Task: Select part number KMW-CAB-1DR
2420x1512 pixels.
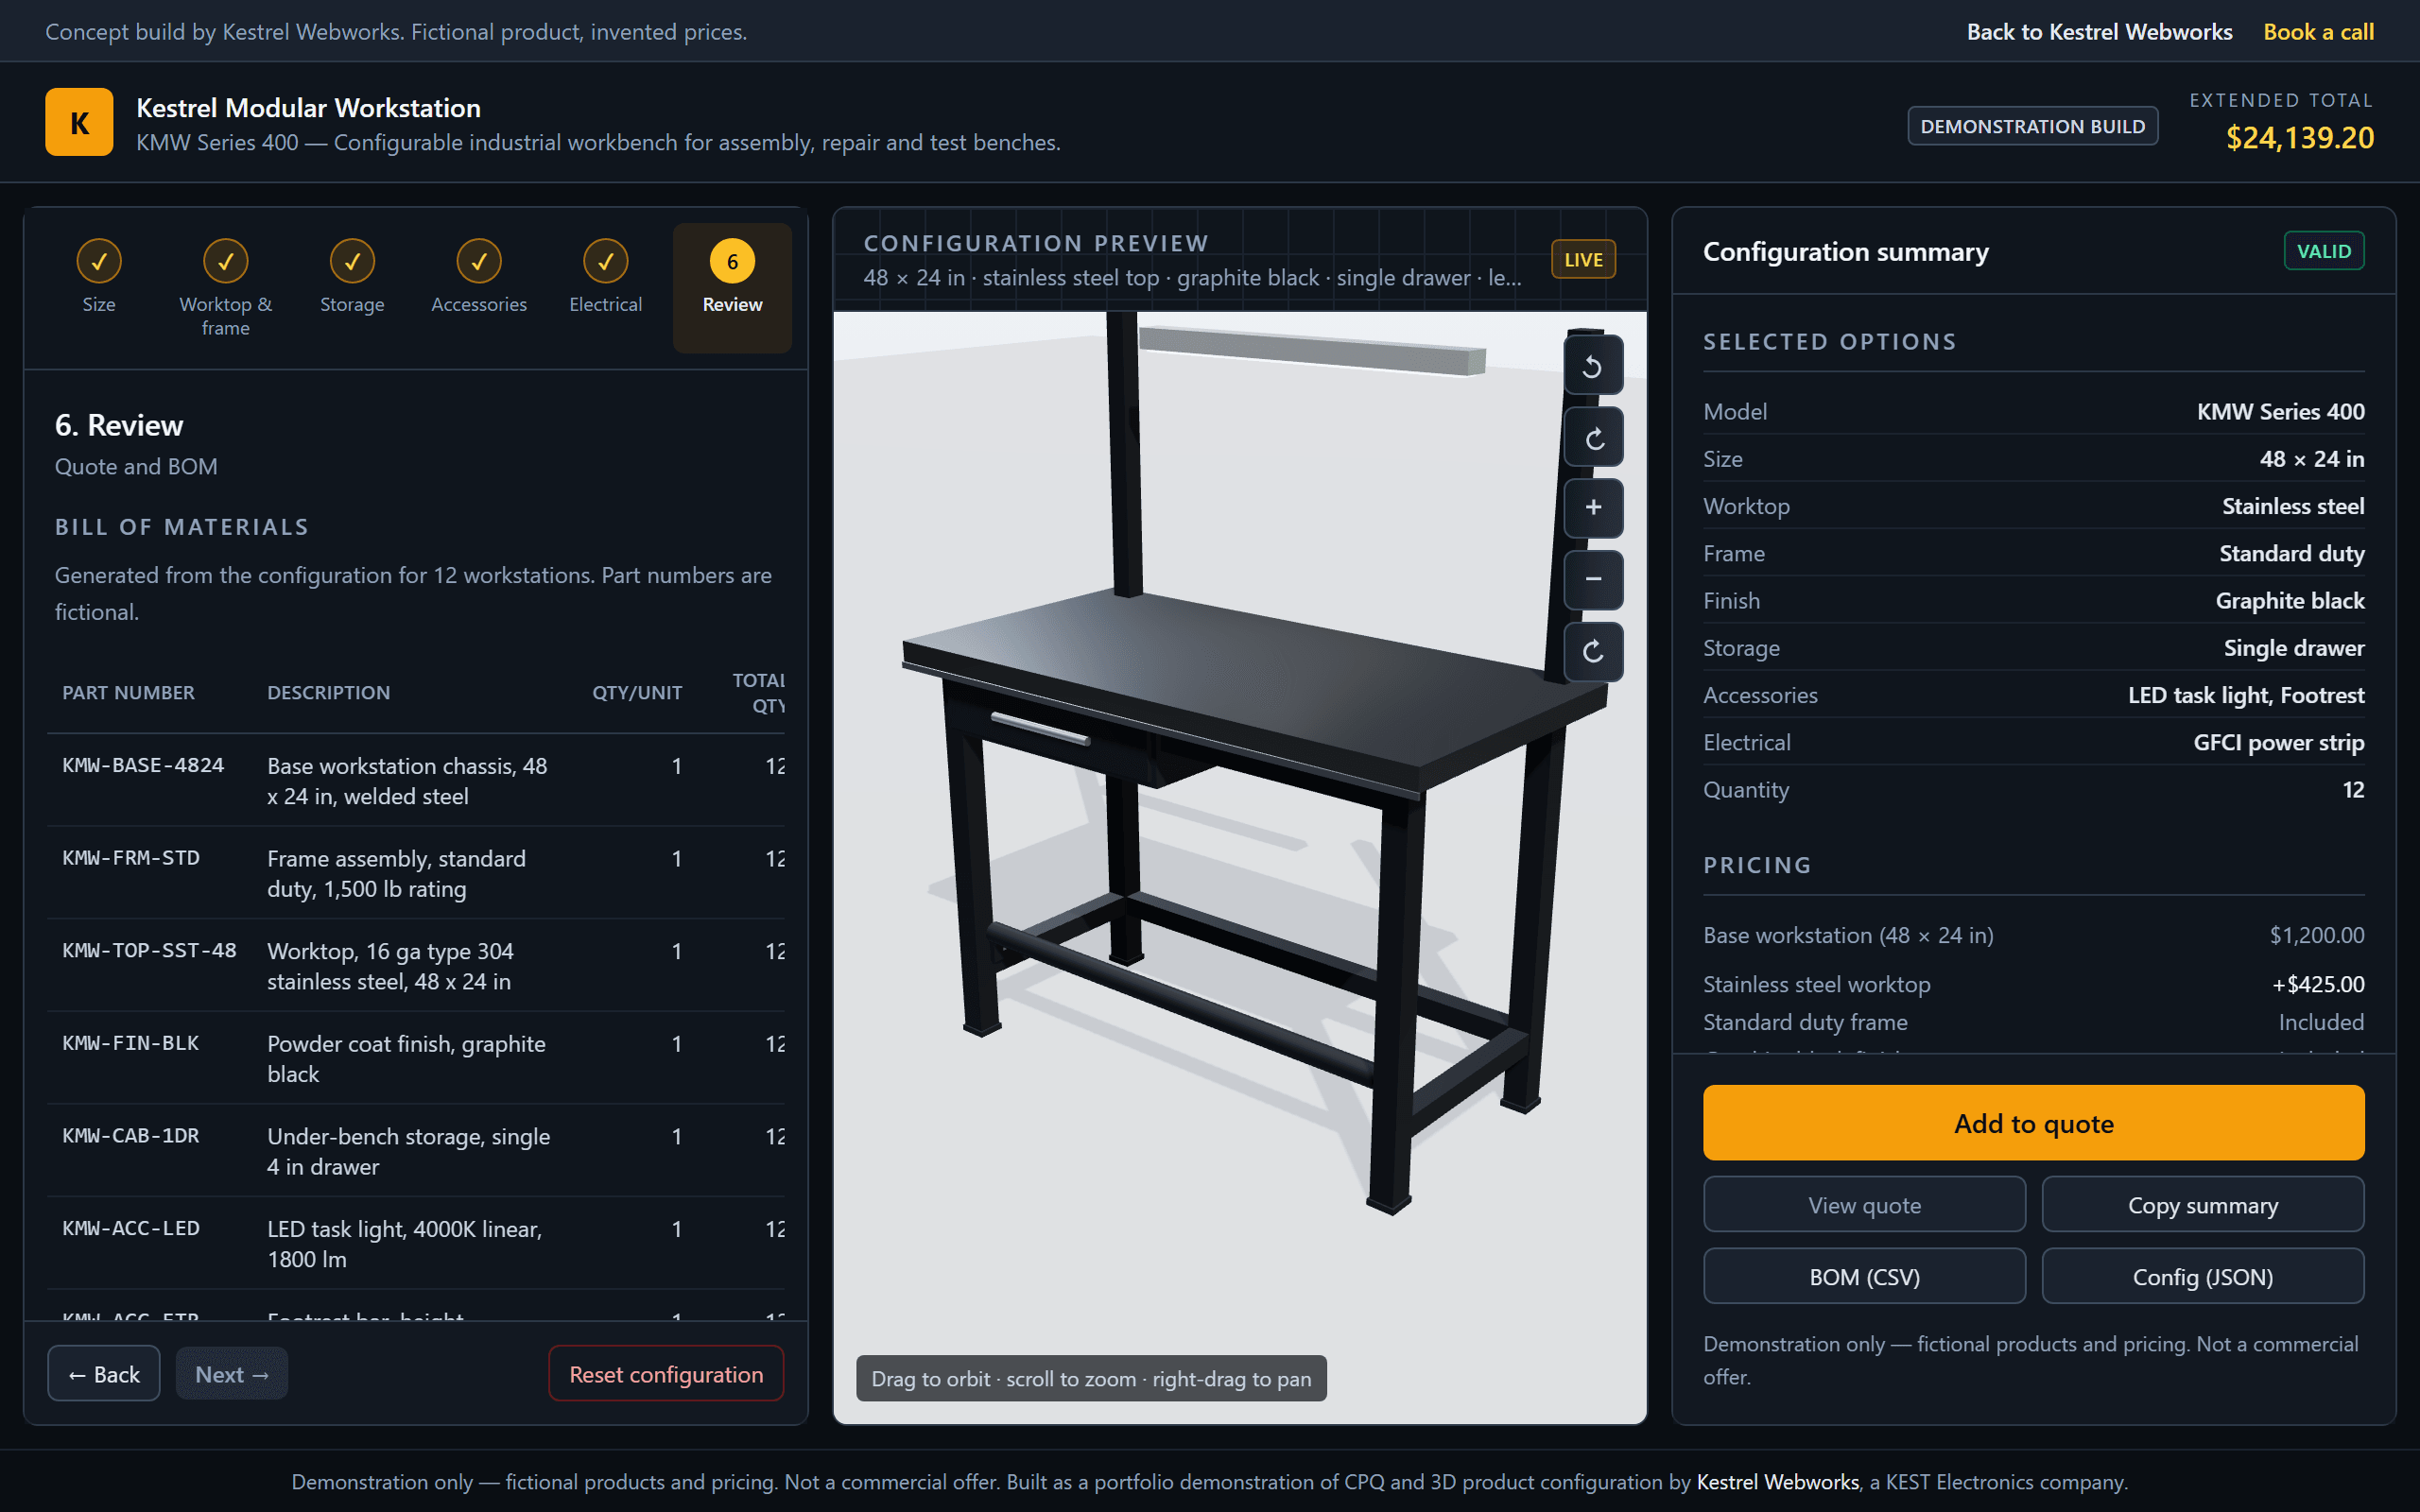Action: coord(131,1135)
